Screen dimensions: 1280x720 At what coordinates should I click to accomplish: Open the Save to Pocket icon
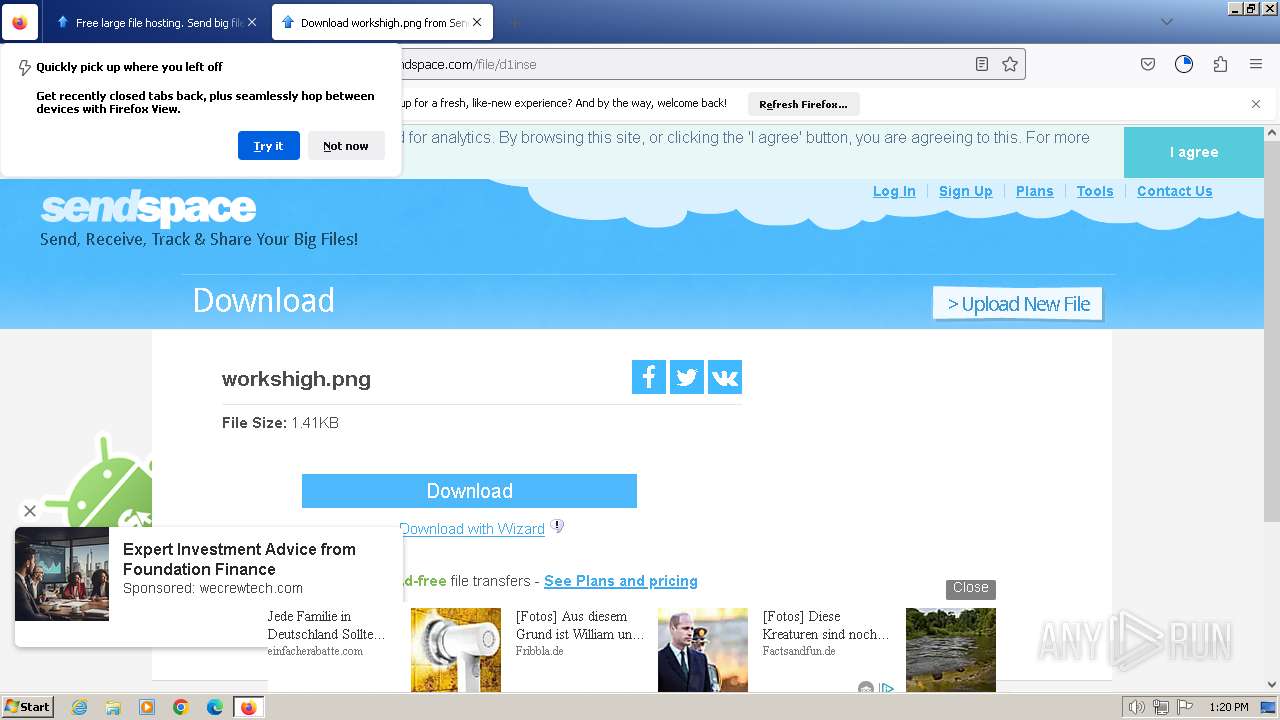[1148, 64]
